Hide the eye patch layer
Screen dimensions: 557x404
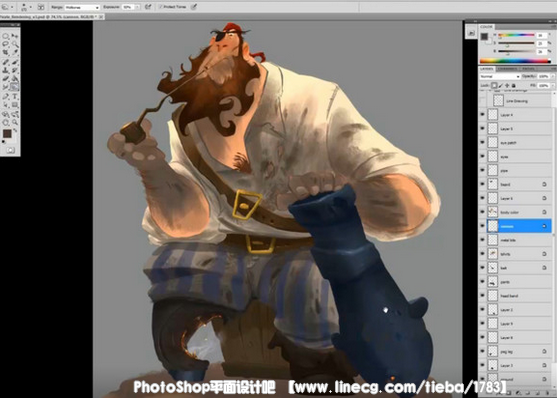click(482, 142)
